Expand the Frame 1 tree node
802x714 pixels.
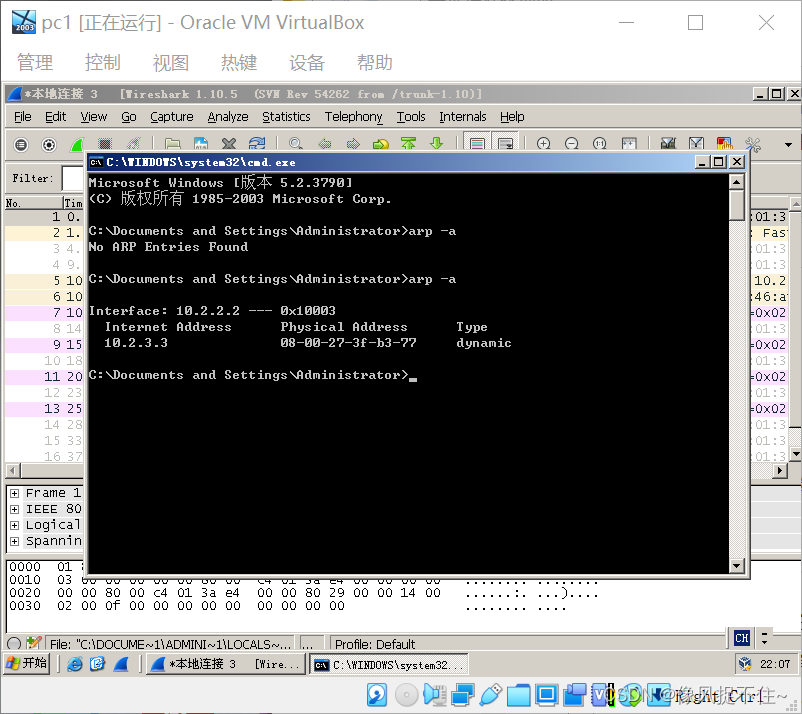point(15,494)
